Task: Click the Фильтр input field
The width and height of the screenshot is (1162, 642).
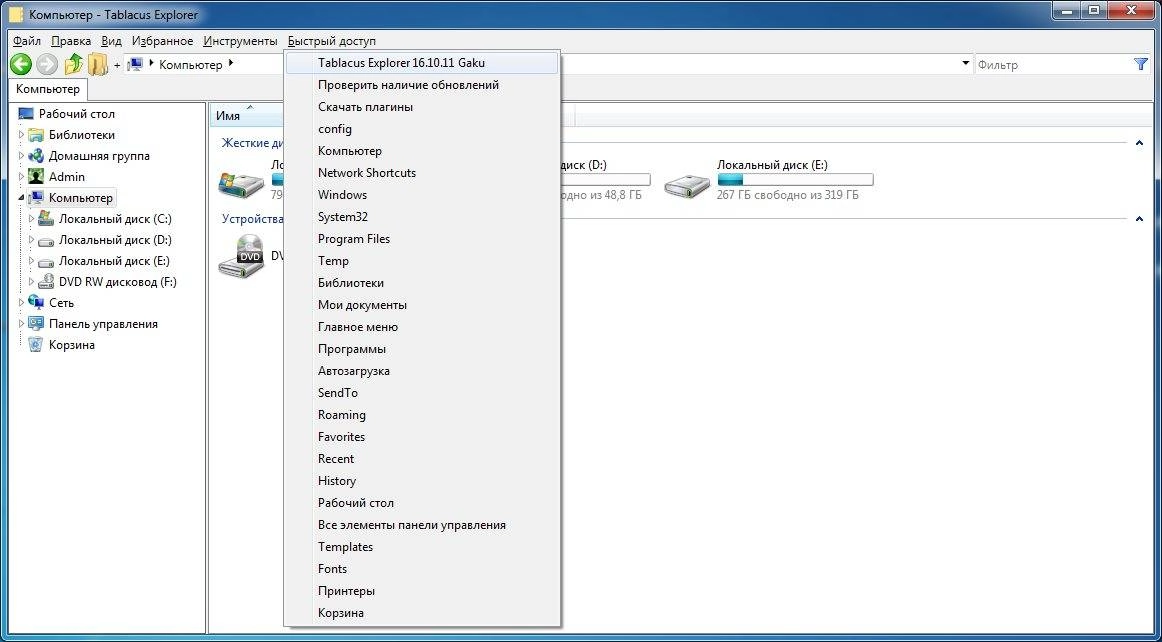Action: 1052,64
